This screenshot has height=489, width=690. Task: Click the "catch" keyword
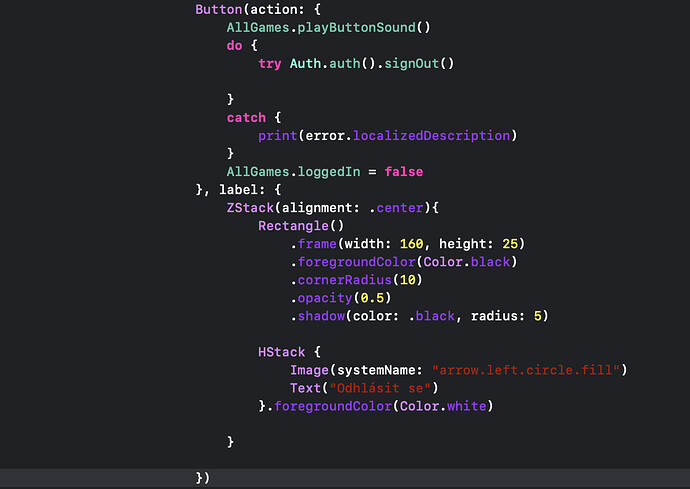pyautogui.click(x=246, y=118)
